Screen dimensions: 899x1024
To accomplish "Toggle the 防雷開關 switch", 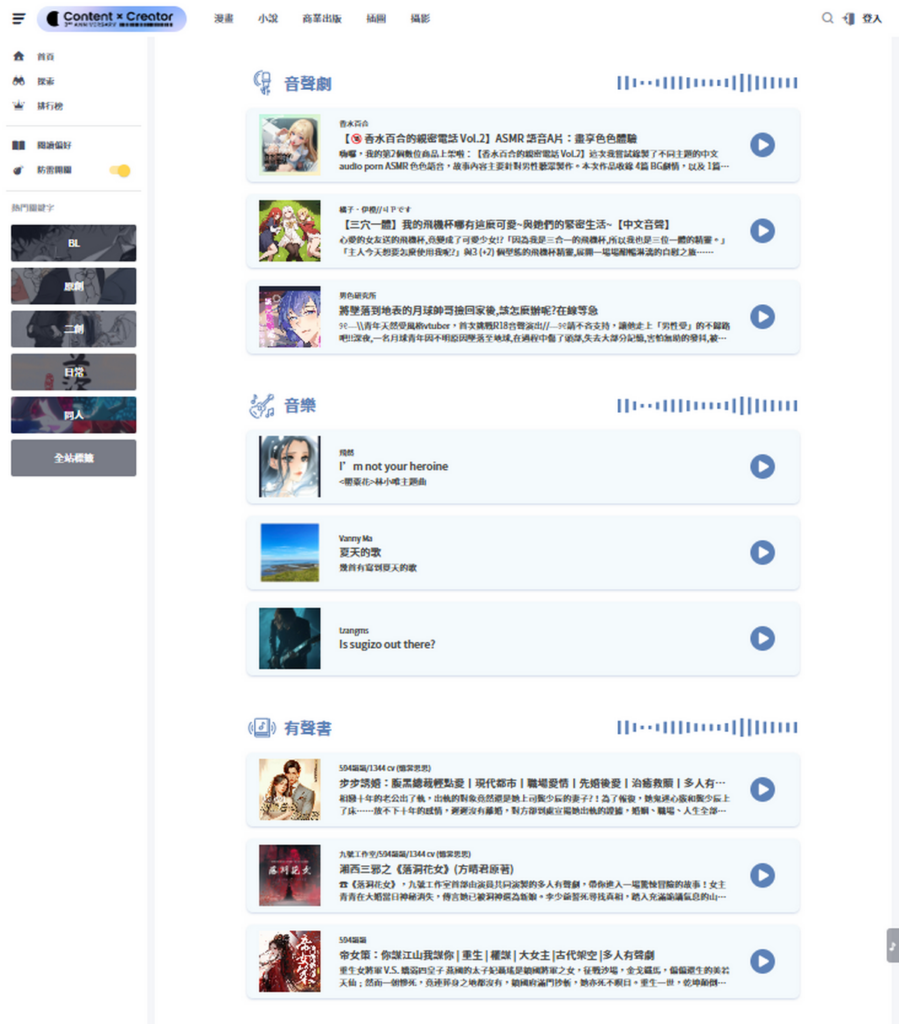I will pyautogui.click(x=119, y=170).
